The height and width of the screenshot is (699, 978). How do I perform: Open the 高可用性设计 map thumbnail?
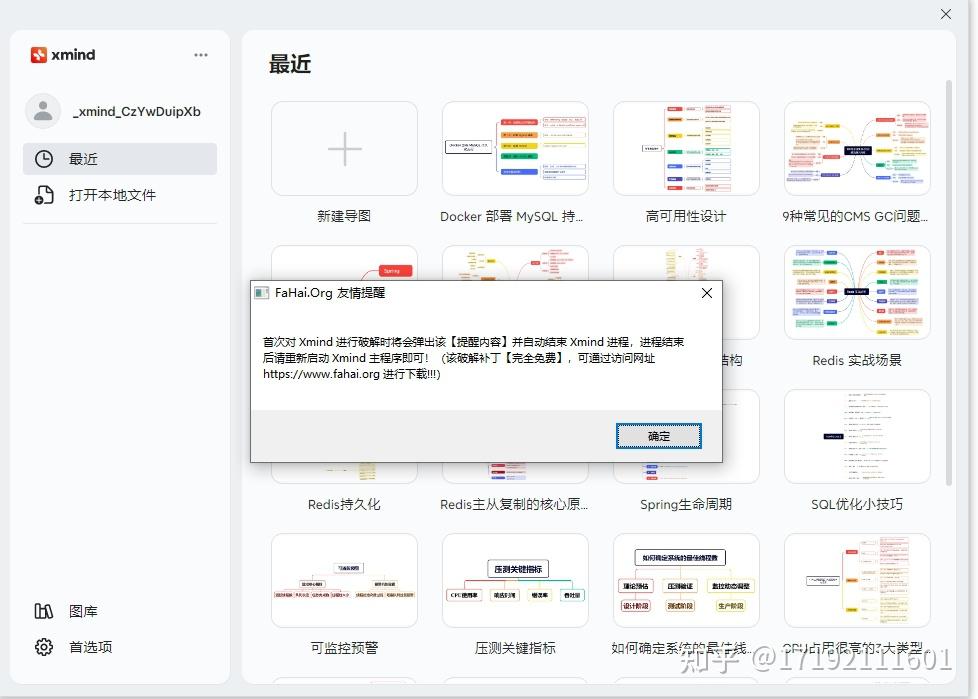pos(686,148)
